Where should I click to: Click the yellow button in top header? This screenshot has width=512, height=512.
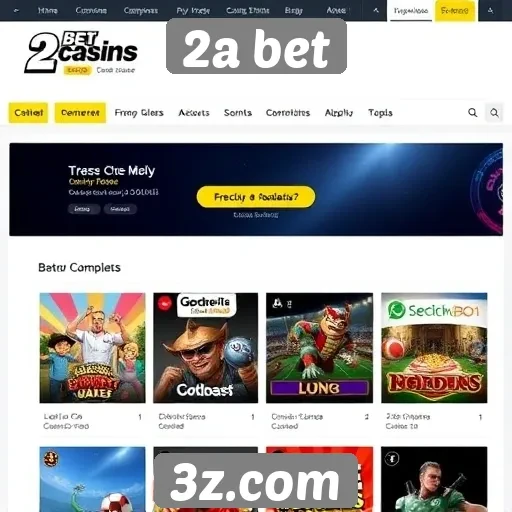coord(455,11)
